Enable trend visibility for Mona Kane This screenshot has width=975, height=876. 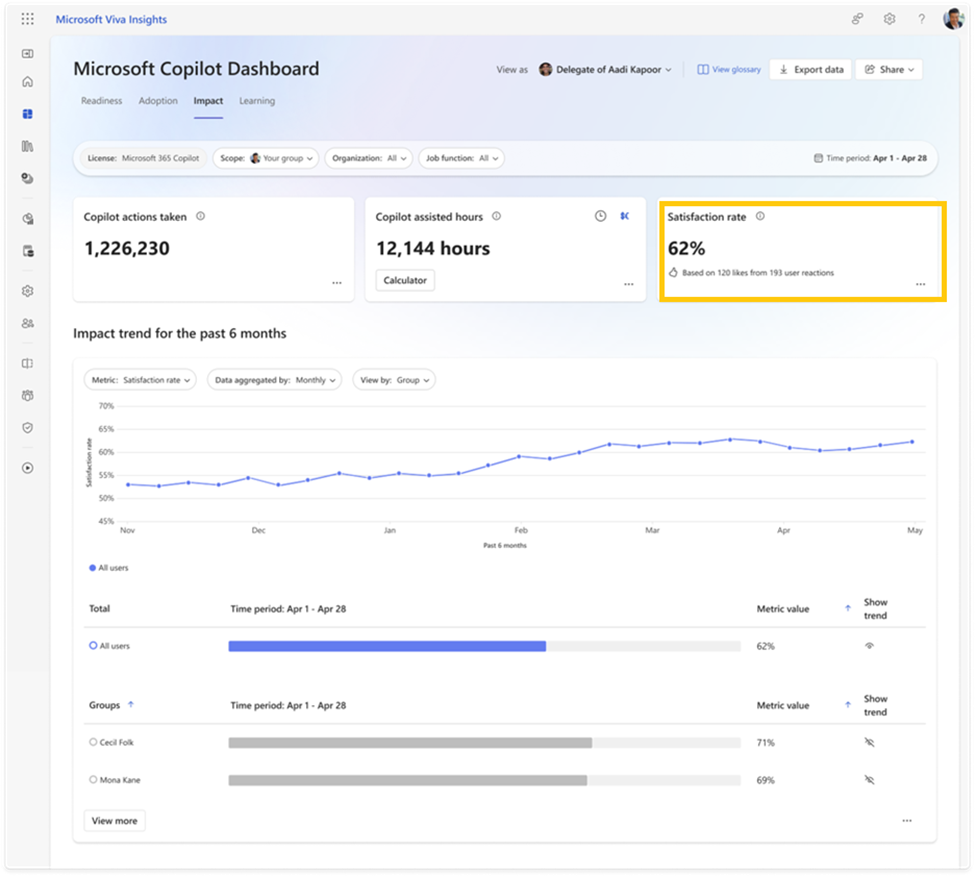(869, 780)
